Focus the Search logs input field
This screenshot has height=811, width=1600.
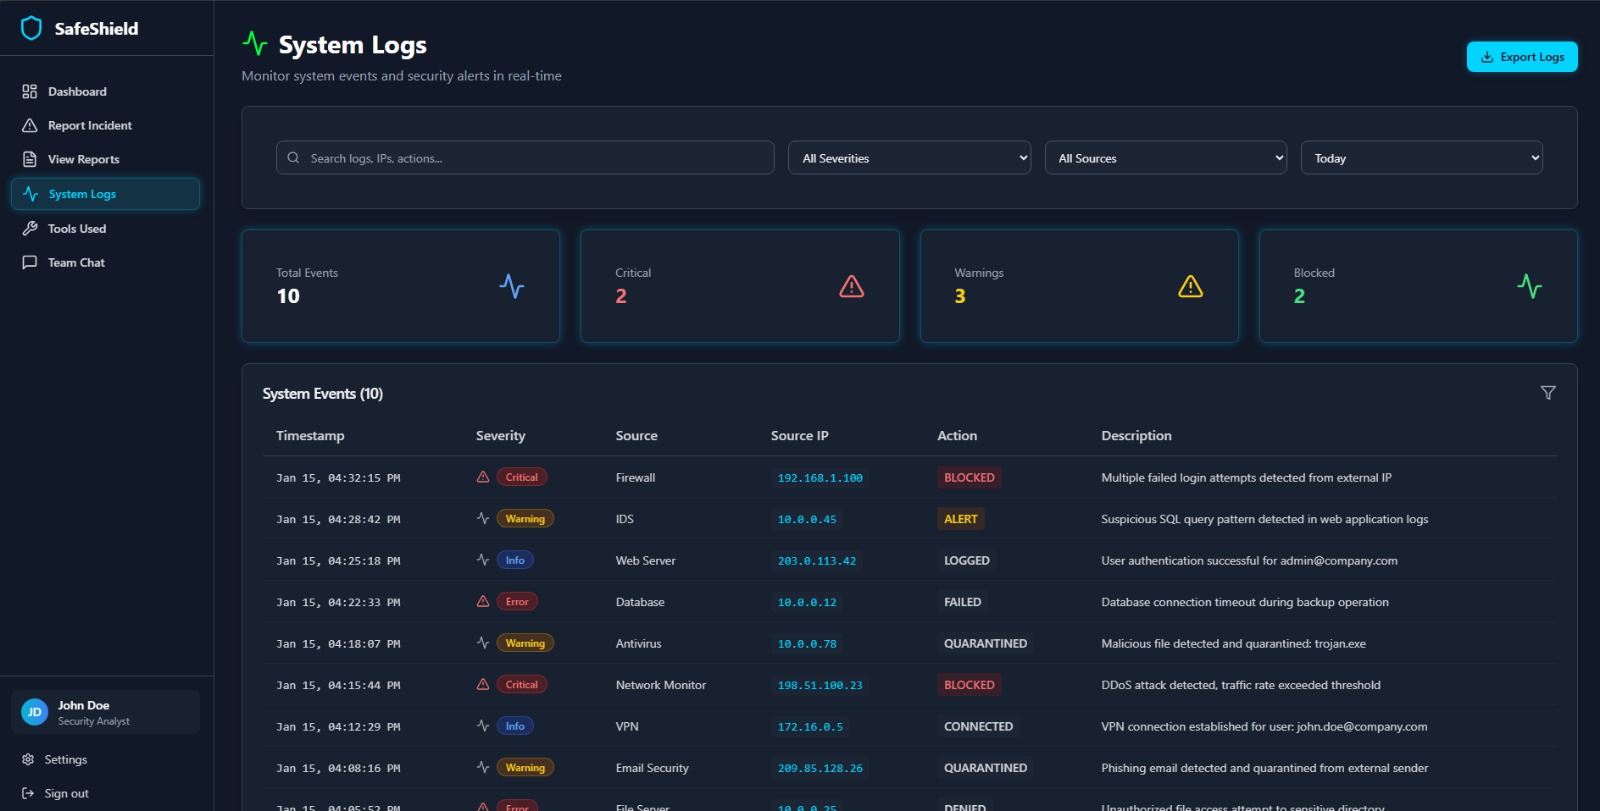click(525, 158)
